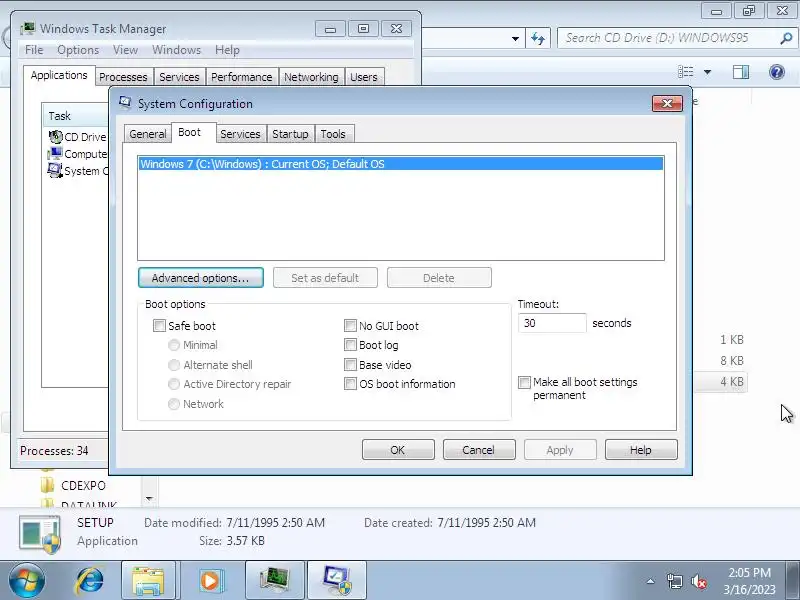Select Windows 7 boot entry
Image resolution: width=800 pixels, height=600 pixels.
pyautogui.click(x=401, y=164)
